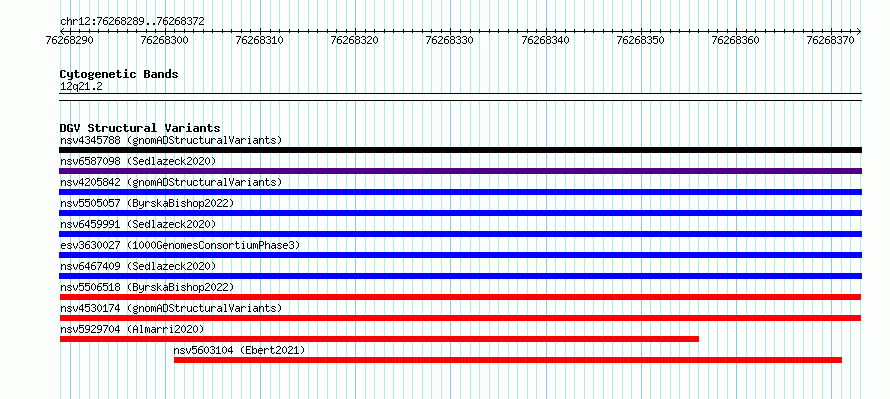The image size is (890, 399).
Task: Click ruler position 76268320
Action: (355, 40)
